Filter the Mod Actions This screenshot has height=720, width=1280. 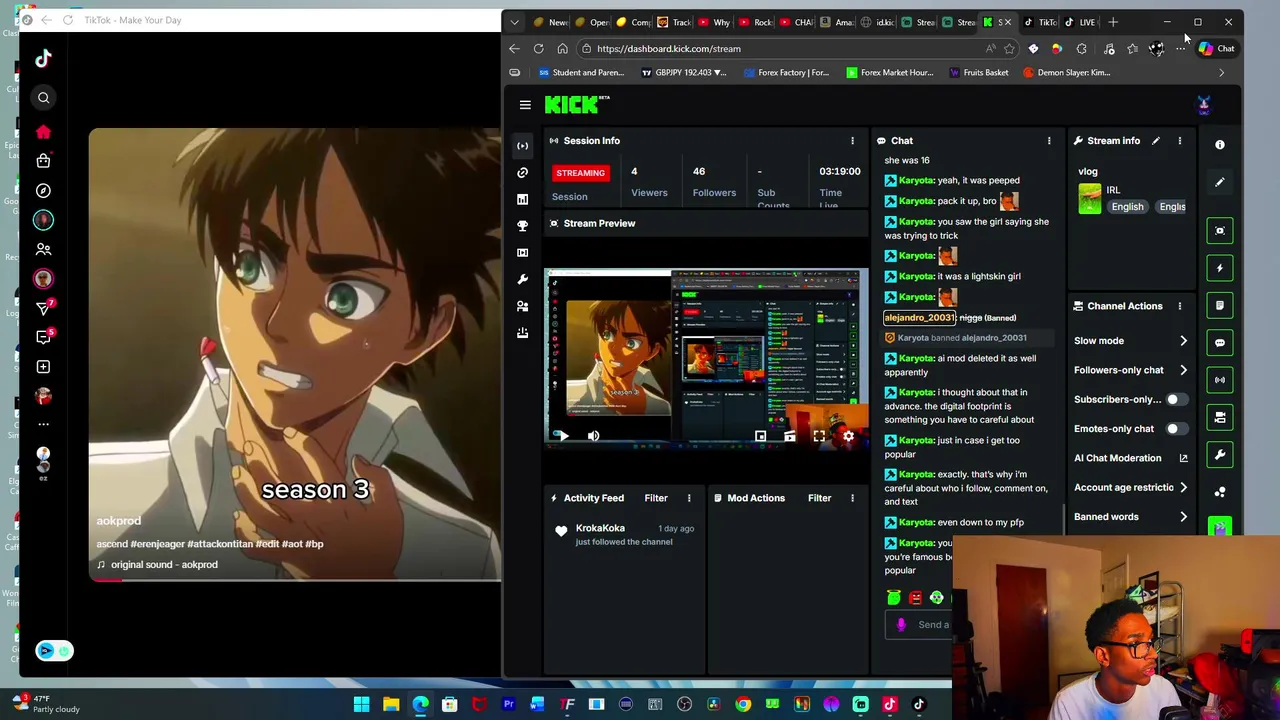819,498
